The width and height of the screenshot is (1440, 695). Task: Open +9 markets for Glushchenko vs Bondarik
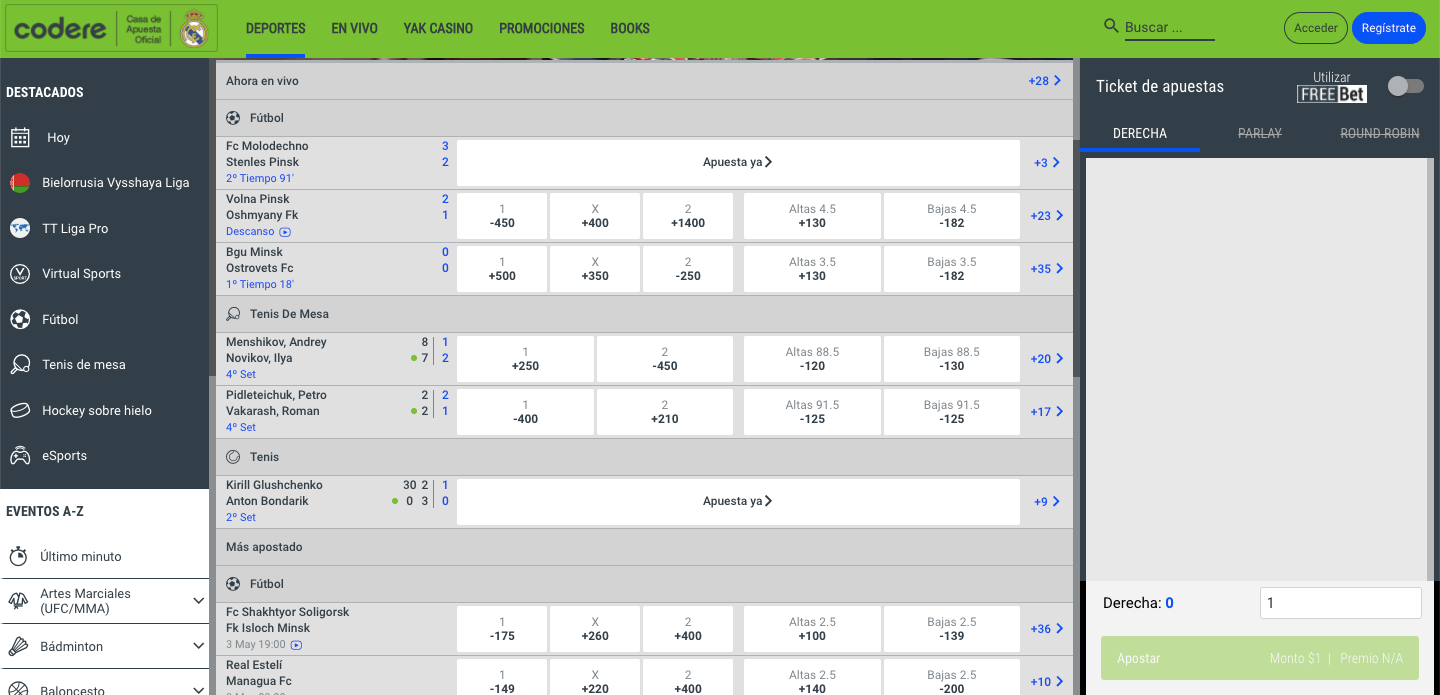(x=1047, y=502)
